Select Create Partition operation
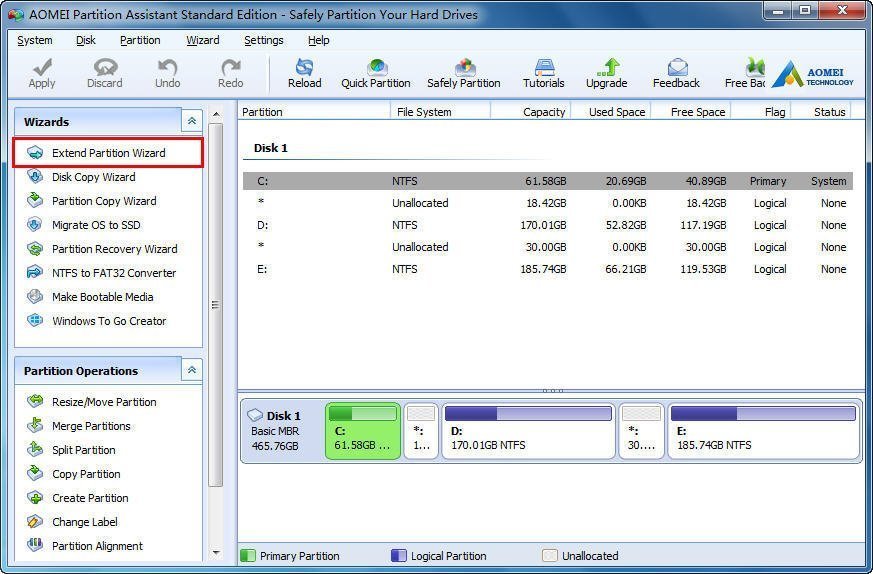Image resolution: width=873 pixels, height=574 pixels. pos(90,498)
